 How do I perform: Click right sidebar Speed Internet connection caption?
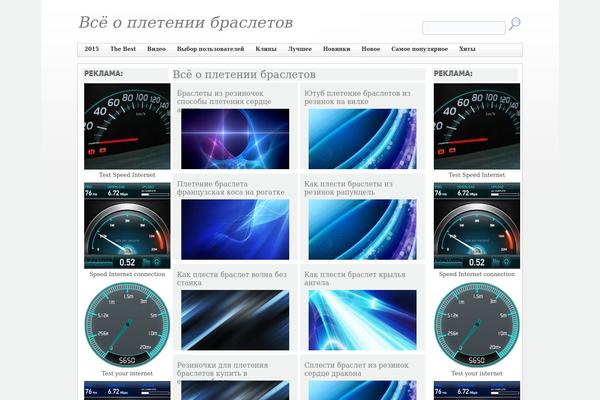pyautogui.click(x=477, y=274)
